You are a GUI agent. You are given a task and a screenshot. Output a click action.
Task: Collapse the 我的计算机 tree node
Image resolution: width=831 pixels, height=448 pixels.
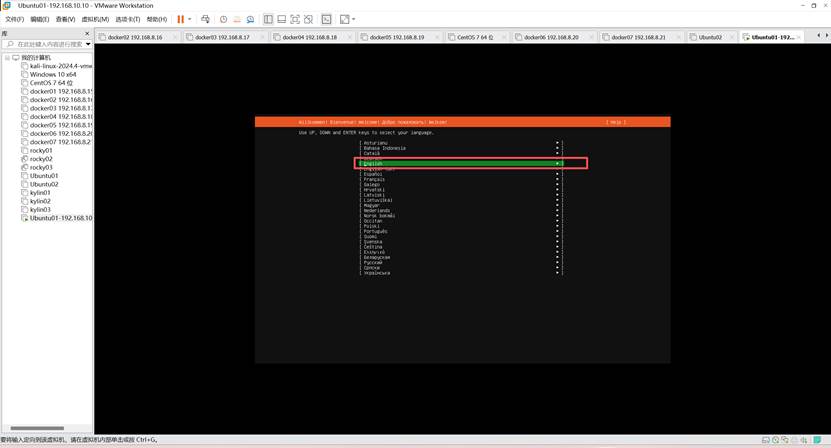(7, 57)
